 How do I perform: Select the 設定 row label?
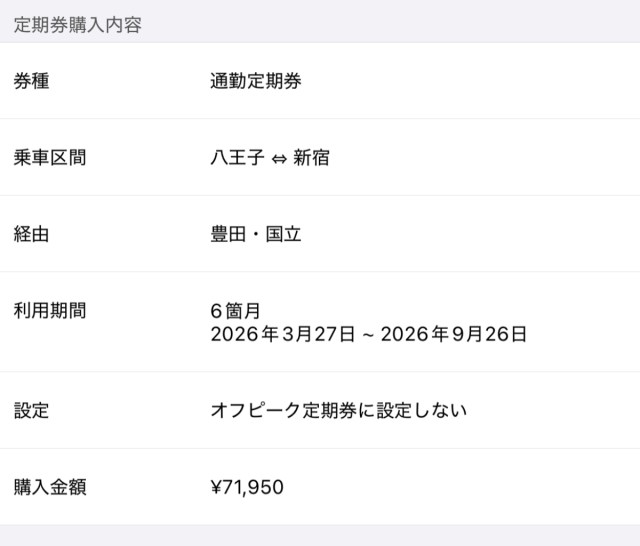(31, 410)
